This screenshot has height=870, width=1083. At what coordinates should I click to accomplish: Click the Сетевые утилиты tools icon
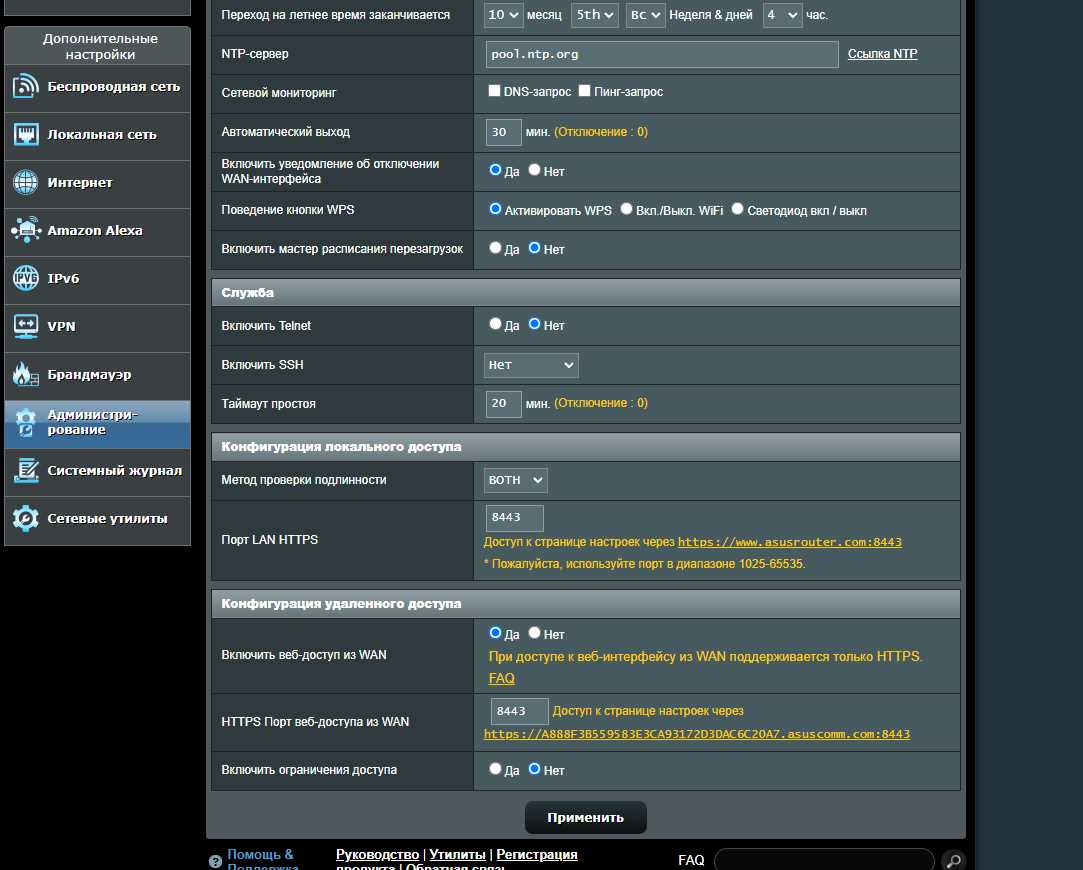pos(26,519)
